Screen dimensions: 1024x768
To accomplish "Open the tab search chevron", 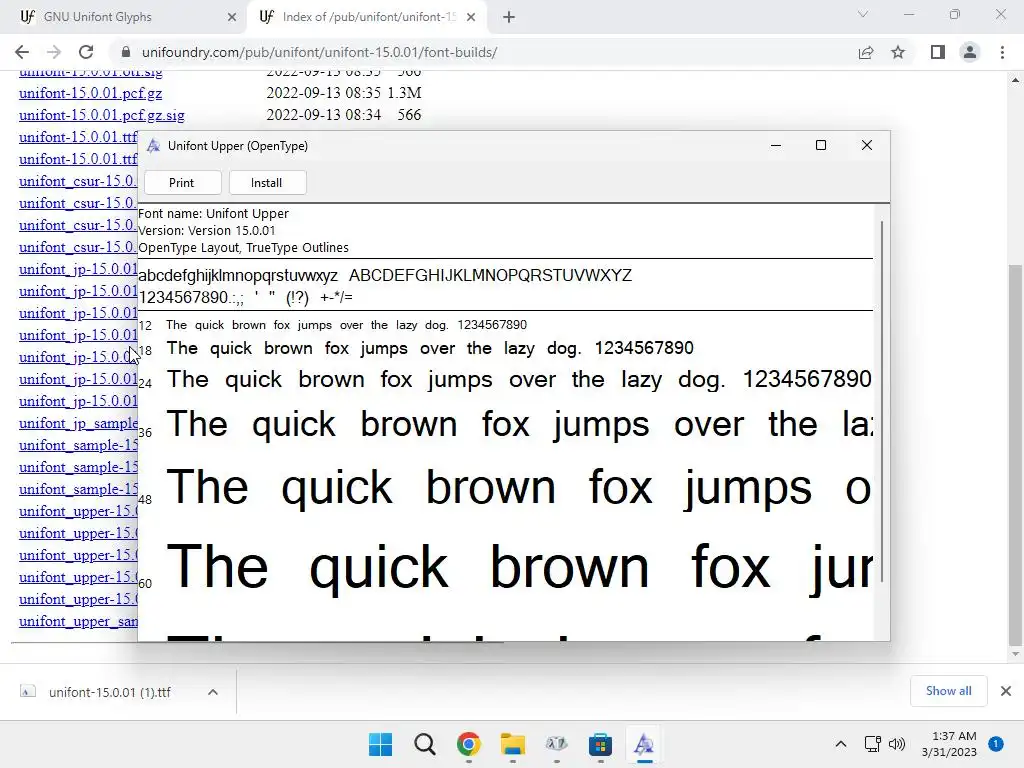I will tap(863, 14).
